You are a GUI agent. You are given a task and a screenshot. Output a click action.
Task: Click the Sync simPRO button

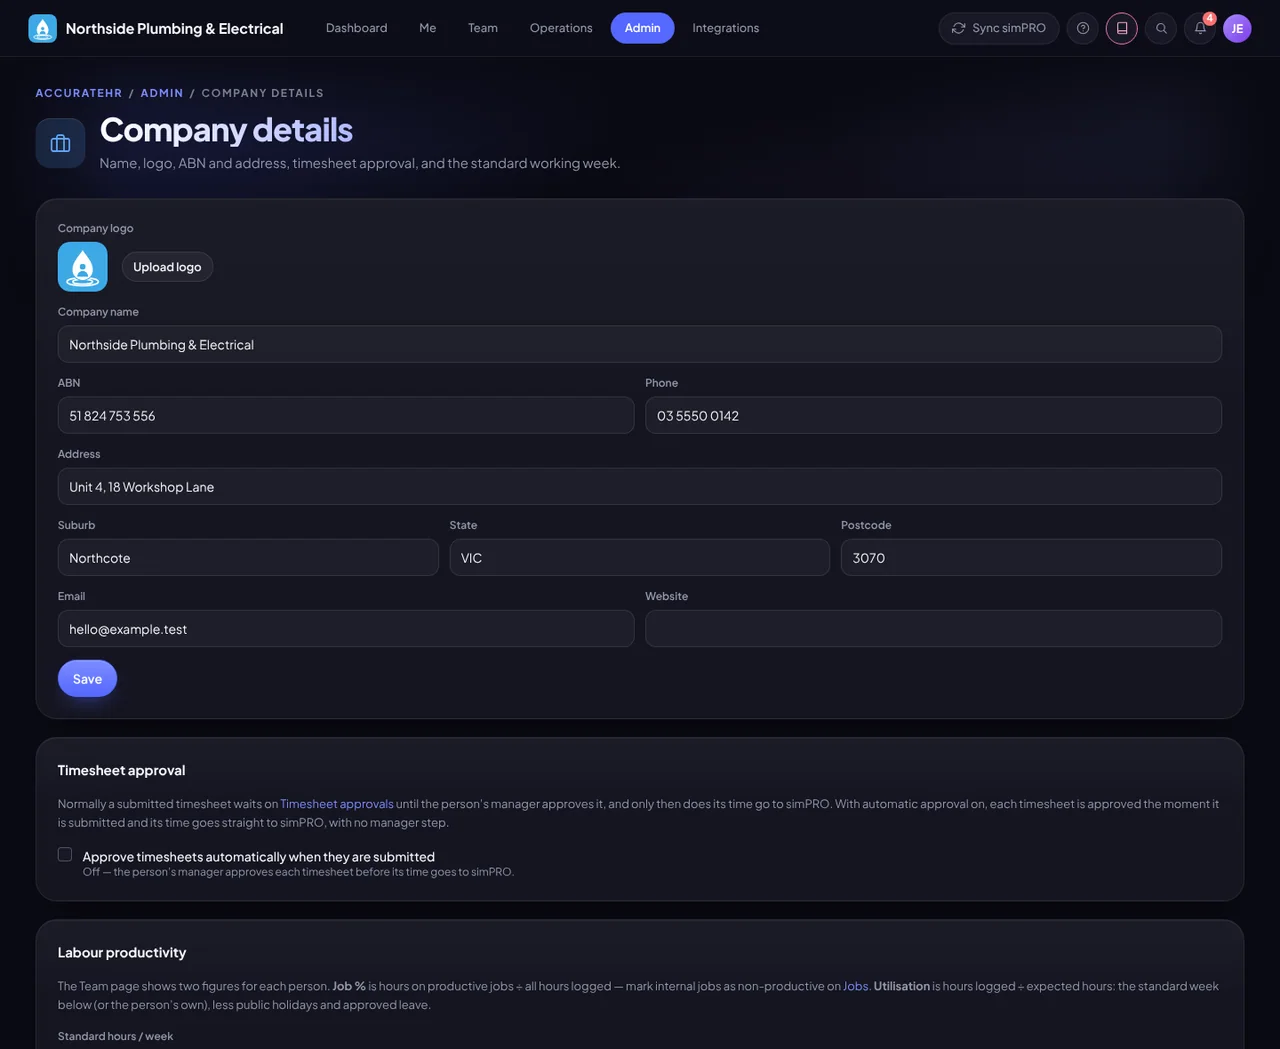(x=998, y=28)
